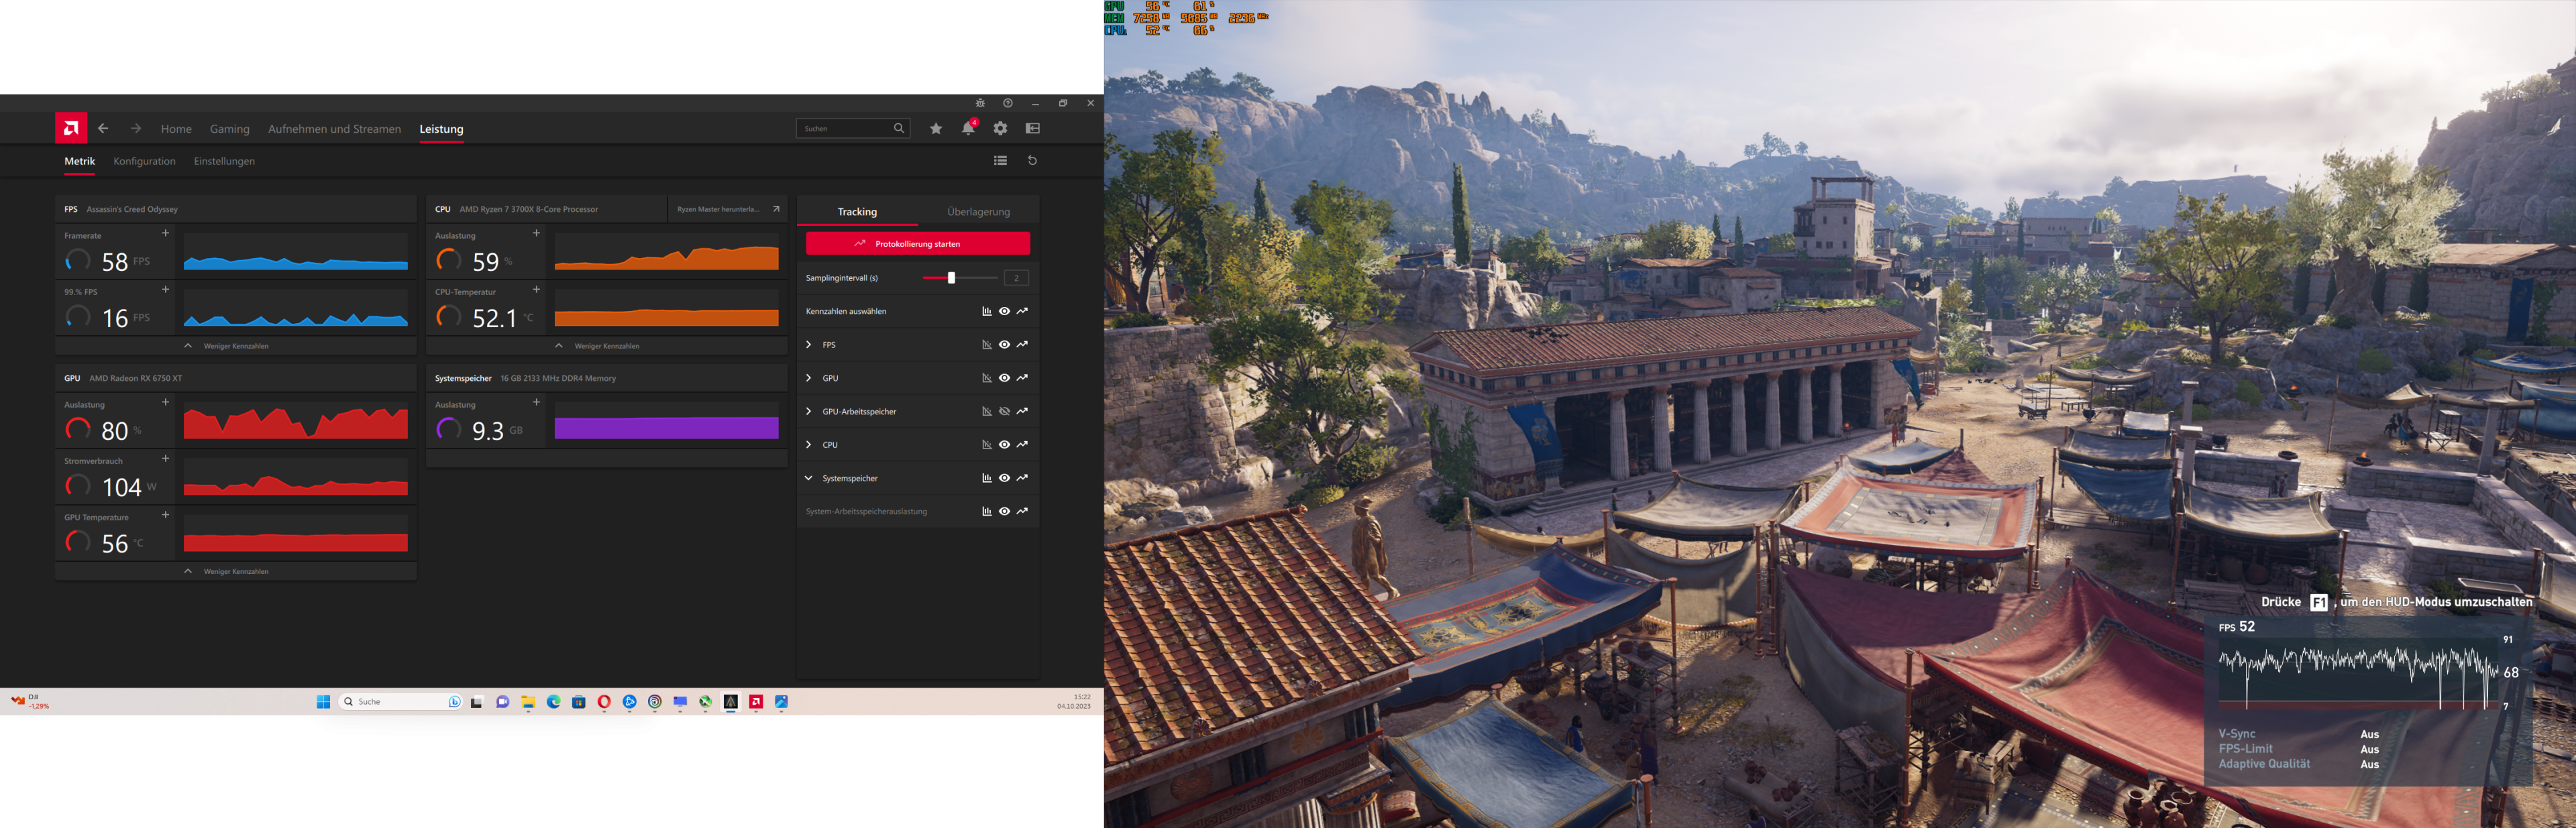The image size is (2576, 828).
Task: Toggle the sidebar panel icon
Action: pos(1033,128)
